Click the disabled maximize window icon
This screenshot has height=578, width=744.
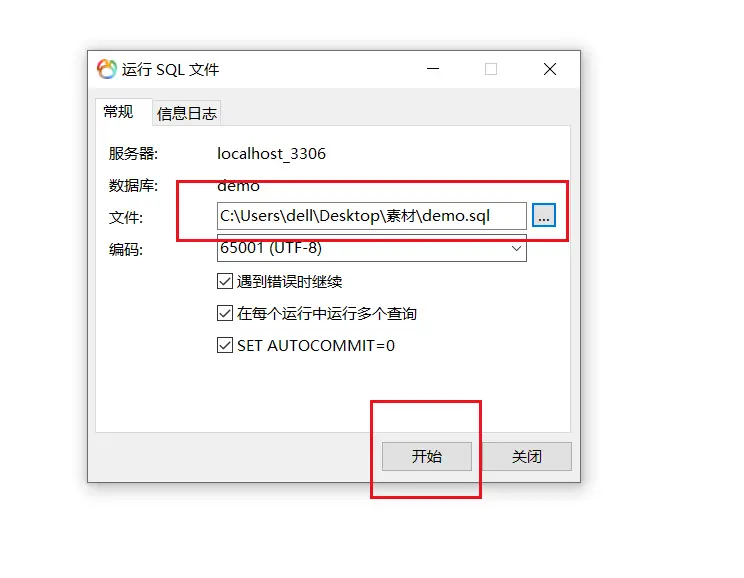coord(491,69)
